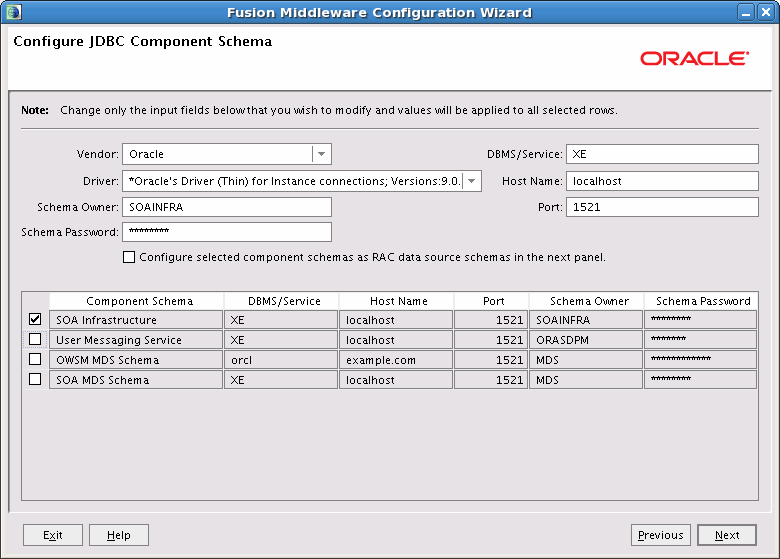This screenshot has height=559, width=780.
Task: Select the SOA Infrastructure cell
Action: pyautogui.click(x=136, y=320)
